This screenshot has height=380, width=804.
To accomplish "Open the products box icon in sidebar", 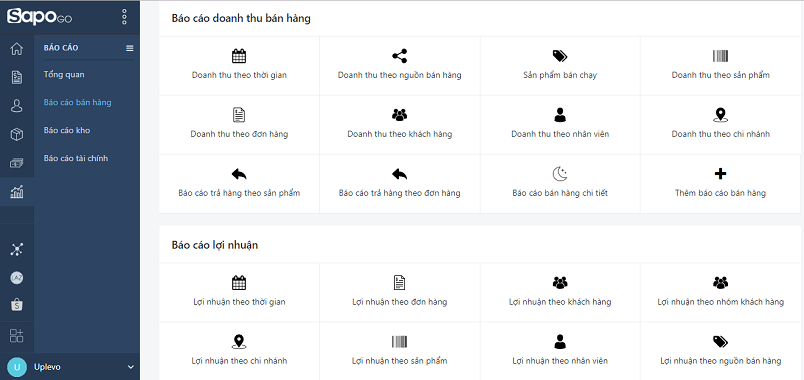I will pyautogui.click(x=17, y=135).
